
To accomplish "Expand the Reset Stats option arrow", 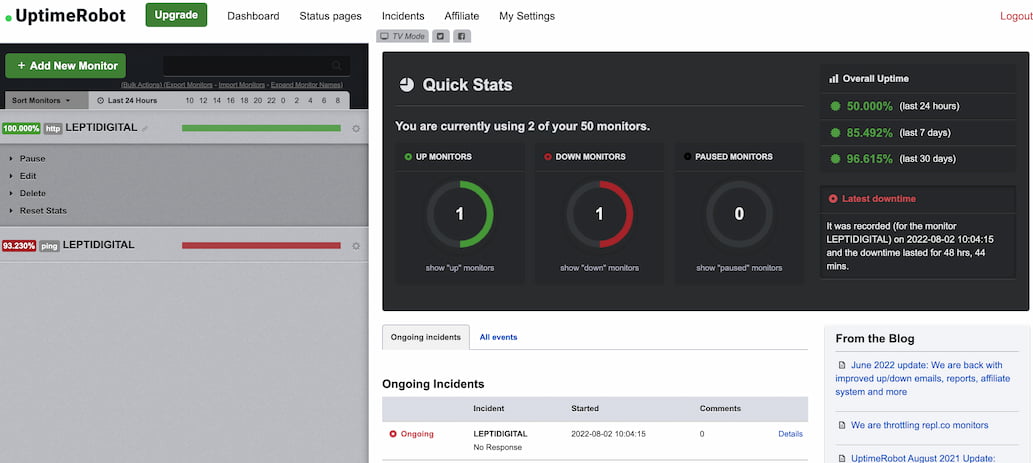I will click(11, 211).
